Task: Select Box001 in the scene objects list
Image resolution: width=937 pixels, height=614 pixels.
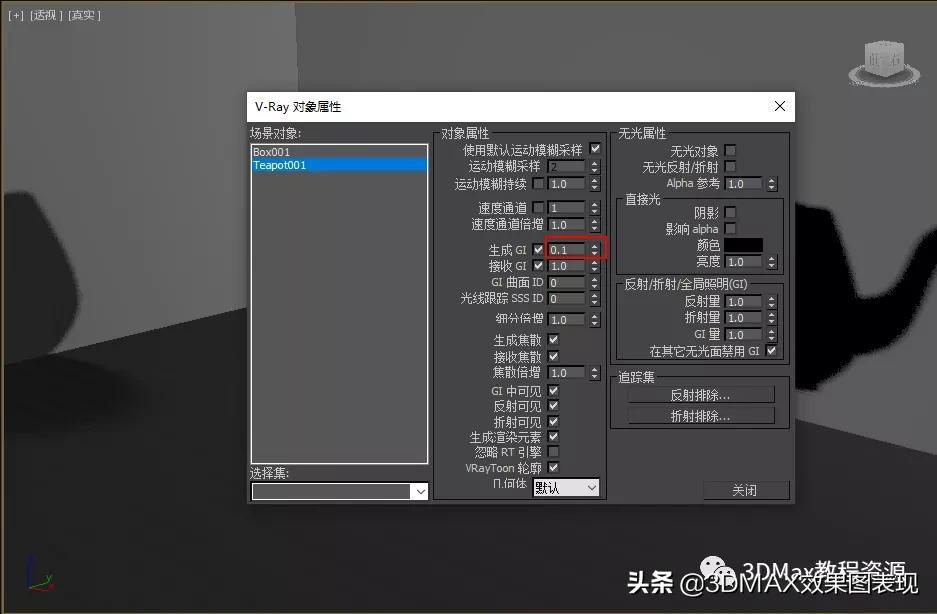Action: pos(339,152)
